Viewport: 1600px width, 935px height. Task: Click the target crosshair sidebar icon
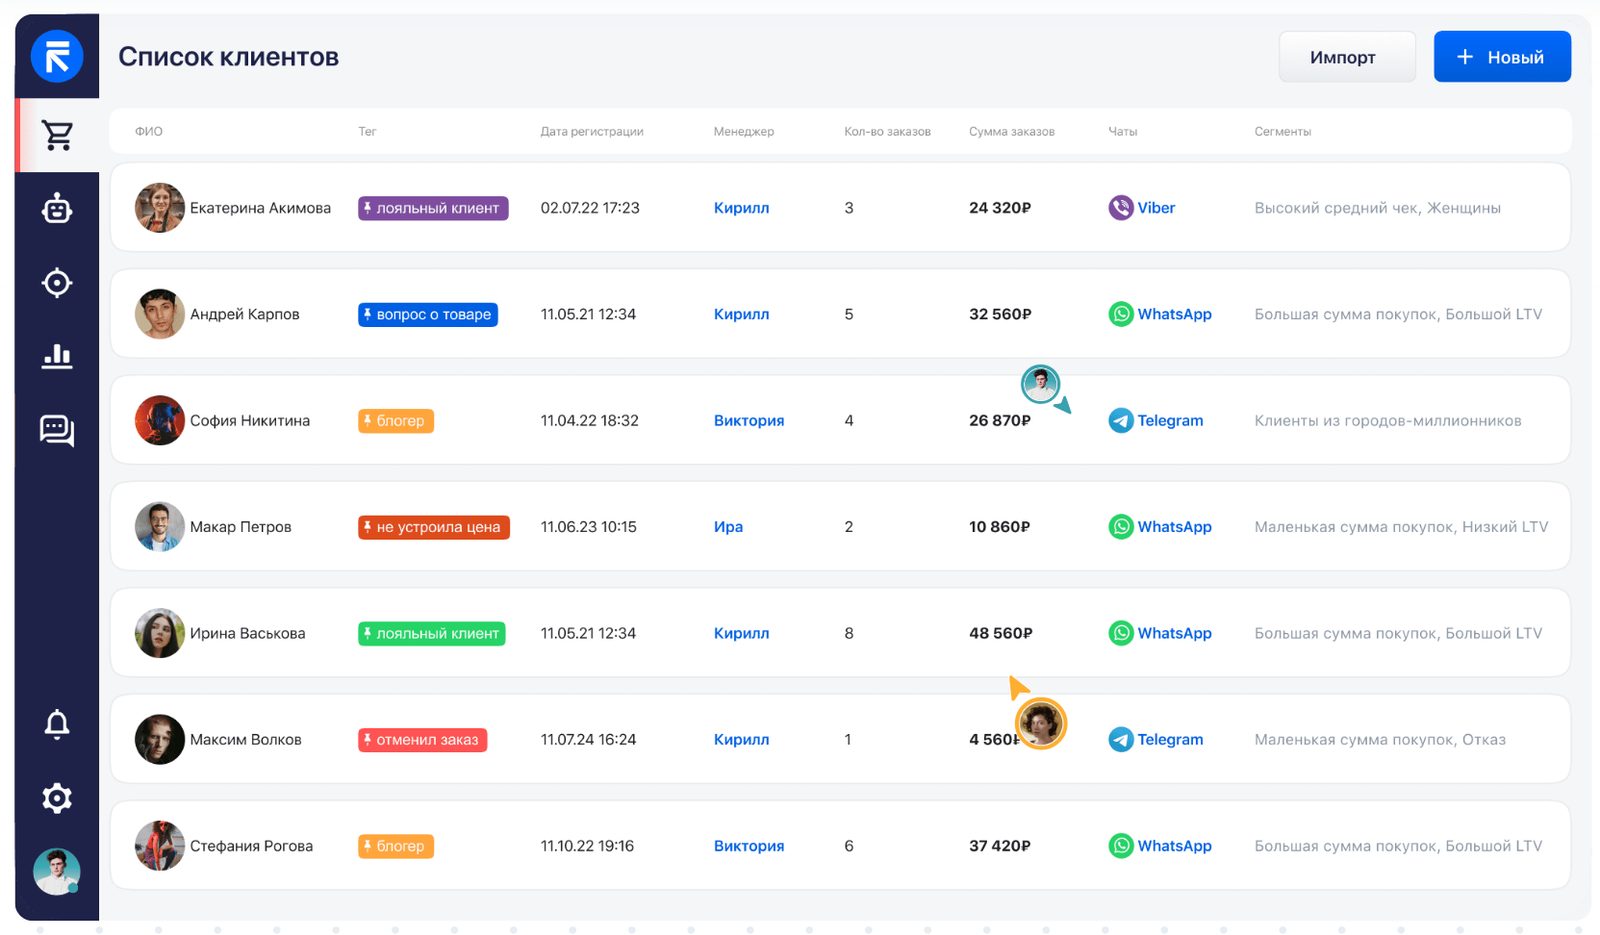pos(57,283)
